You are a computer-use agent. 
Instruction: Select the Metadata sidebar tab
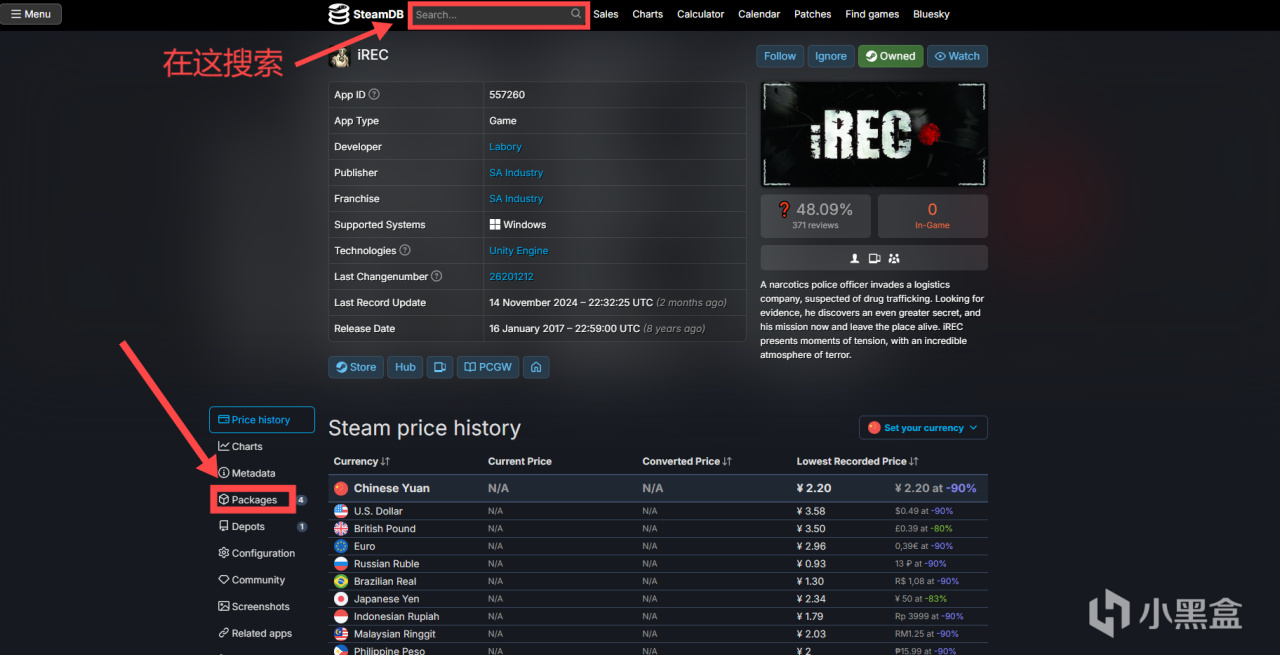(262, 473)
